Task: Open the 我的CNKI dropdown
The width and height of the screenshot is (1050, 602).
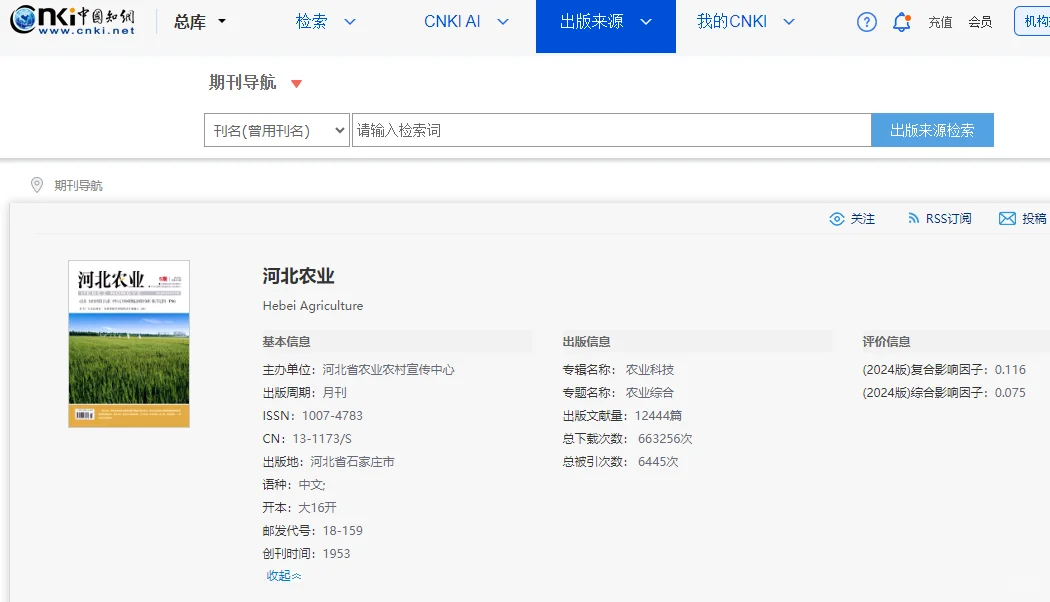Action: [744, 20]
